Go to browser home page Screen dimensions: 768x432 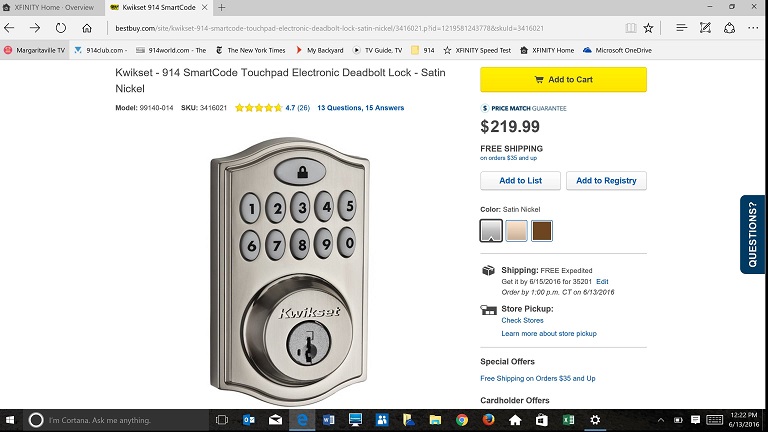point(87,28)
